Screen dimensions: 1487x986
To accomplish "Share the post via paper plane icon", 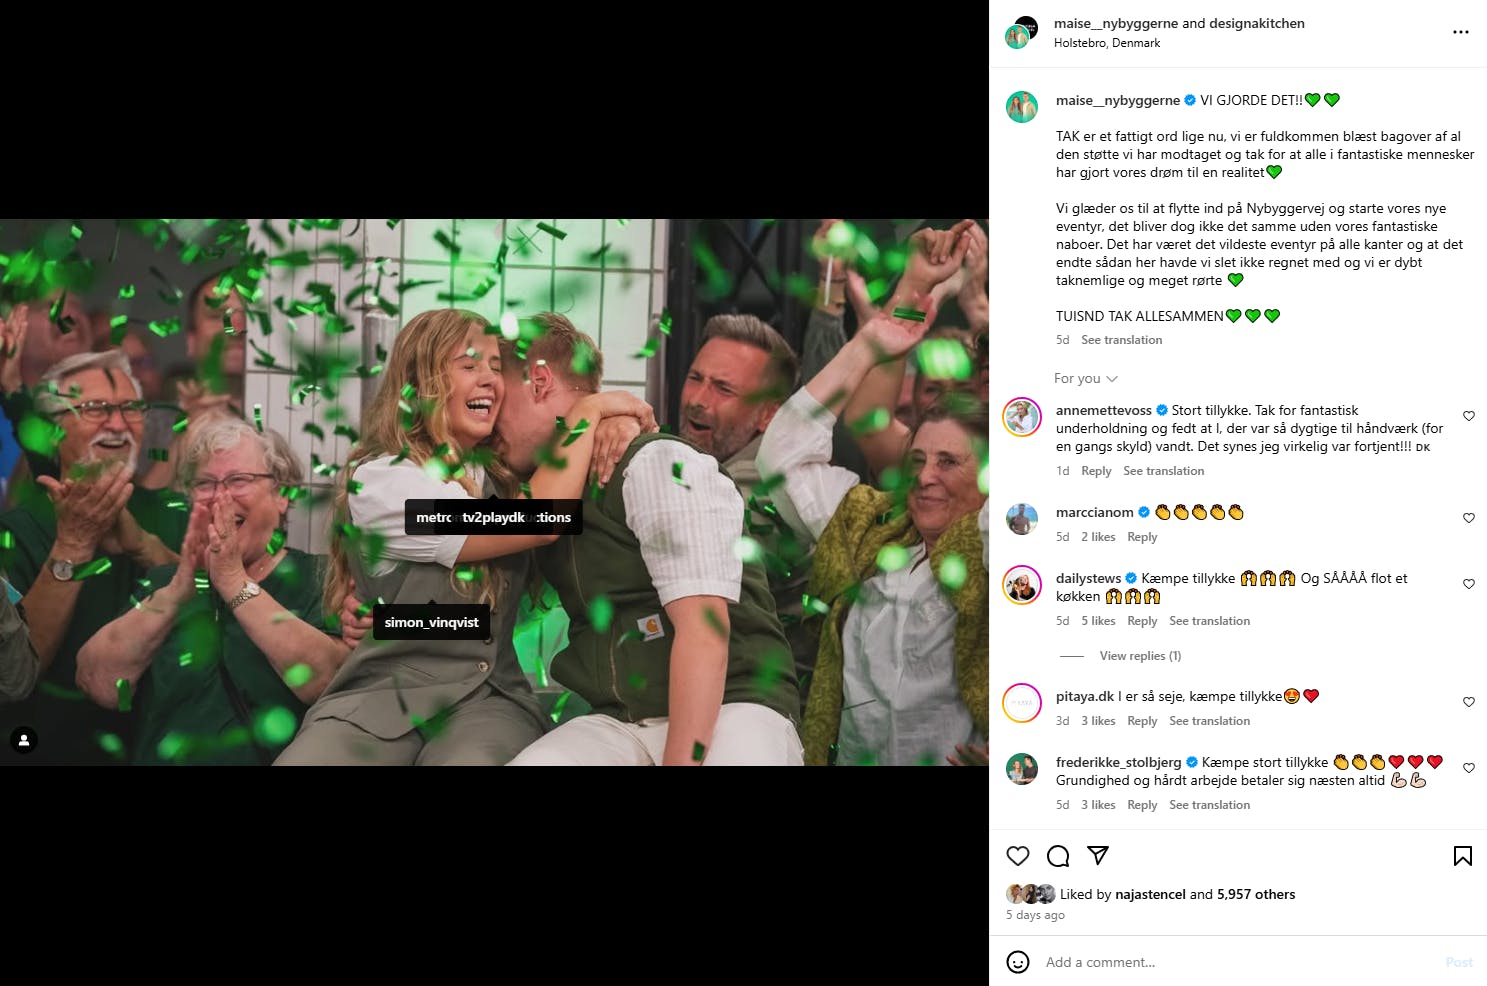I will [1098, 856].
